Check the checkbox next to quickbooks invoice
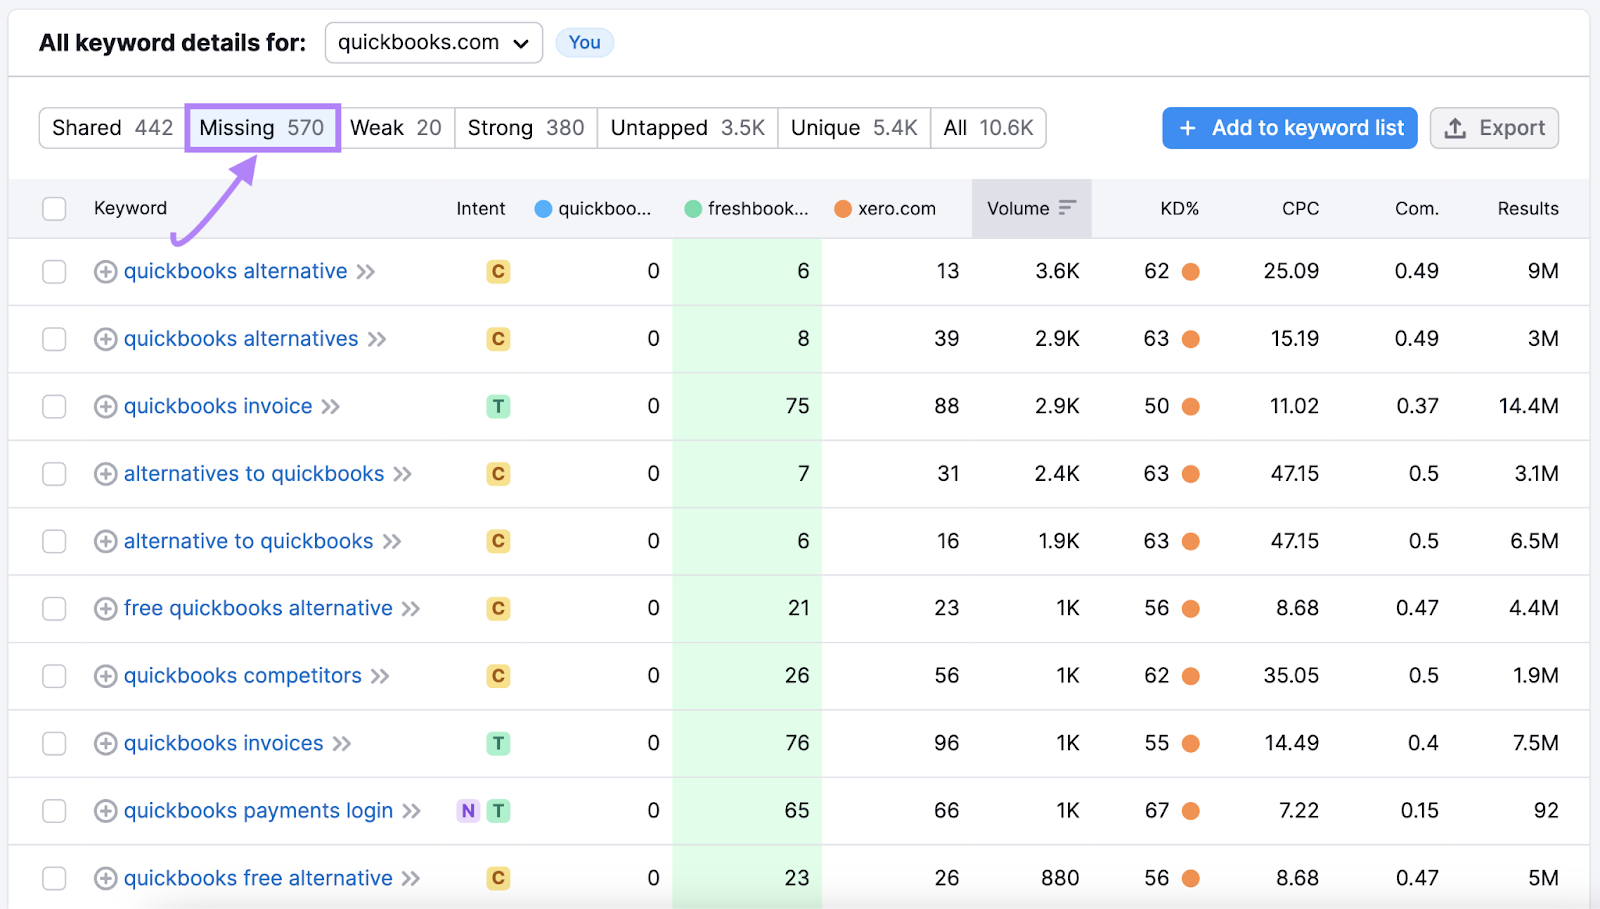The height and width of the screenshot is (909, 1600). point(54,406)
